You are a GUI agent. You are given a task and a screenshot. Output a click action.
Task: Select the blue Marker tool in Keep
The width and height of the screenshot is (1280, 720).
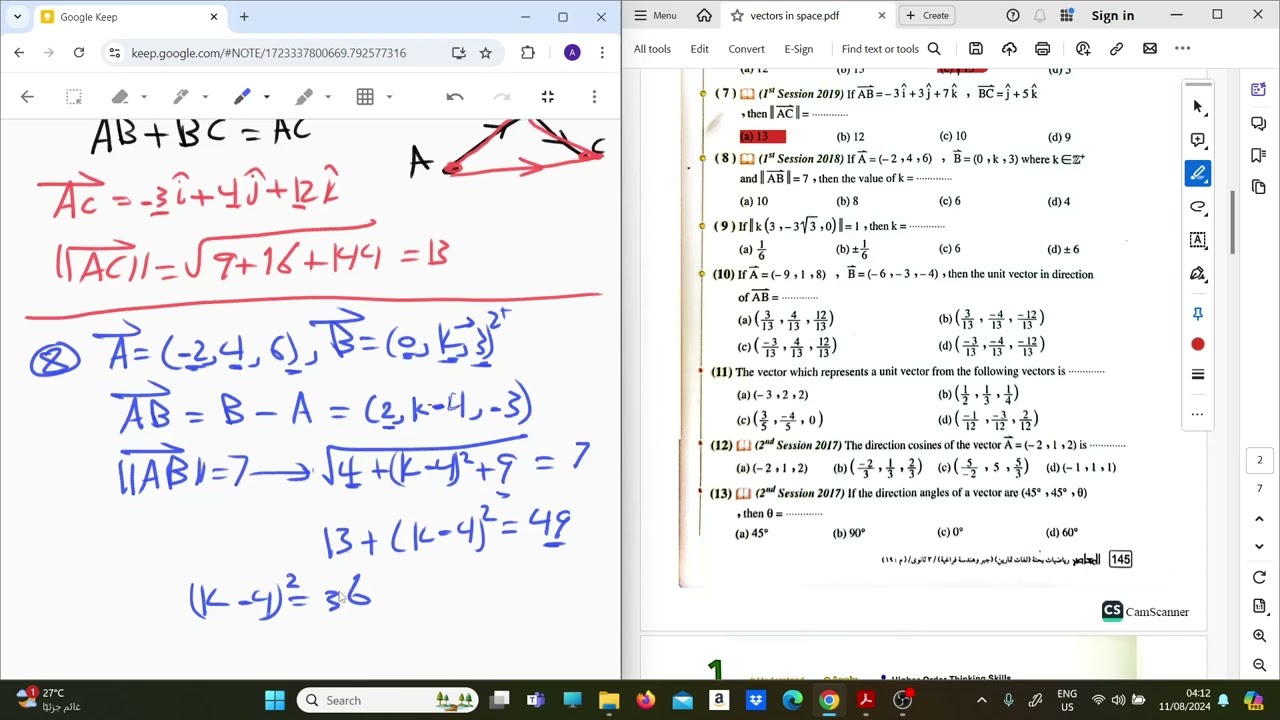(242, 97)
